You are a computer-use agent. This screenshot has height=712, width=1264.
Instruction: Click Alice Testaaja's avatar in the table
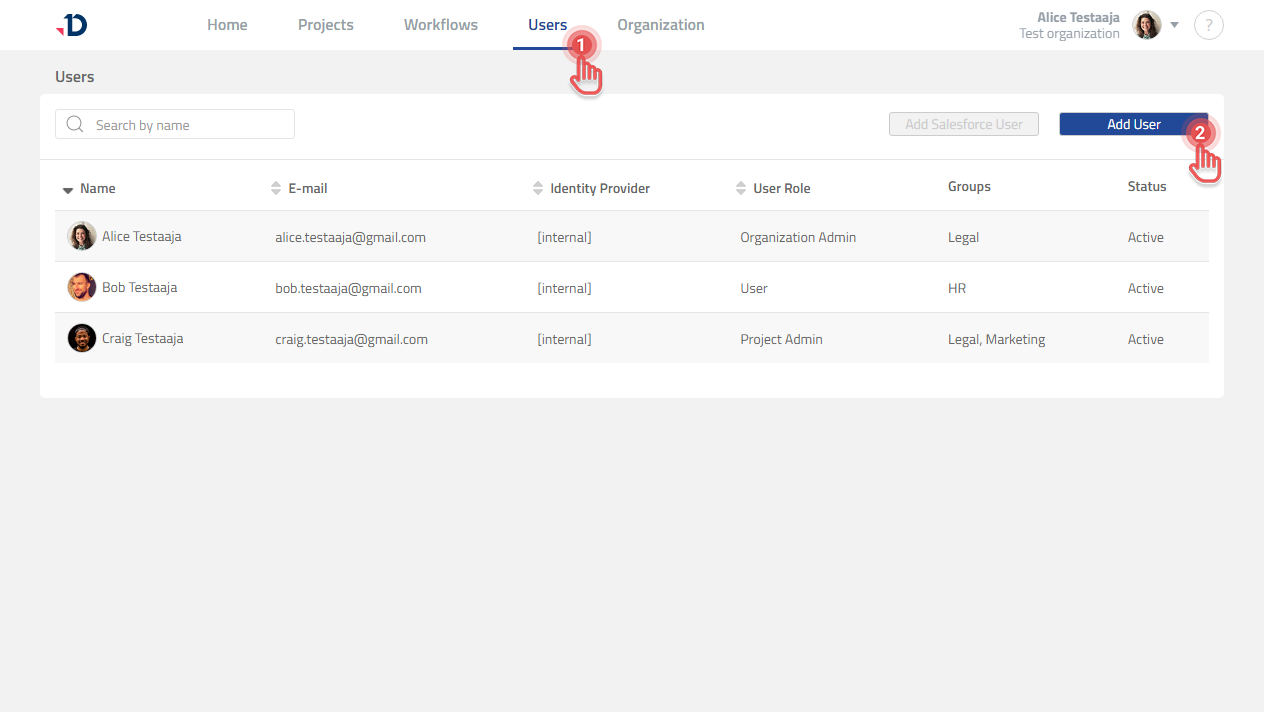pos(81,237)
